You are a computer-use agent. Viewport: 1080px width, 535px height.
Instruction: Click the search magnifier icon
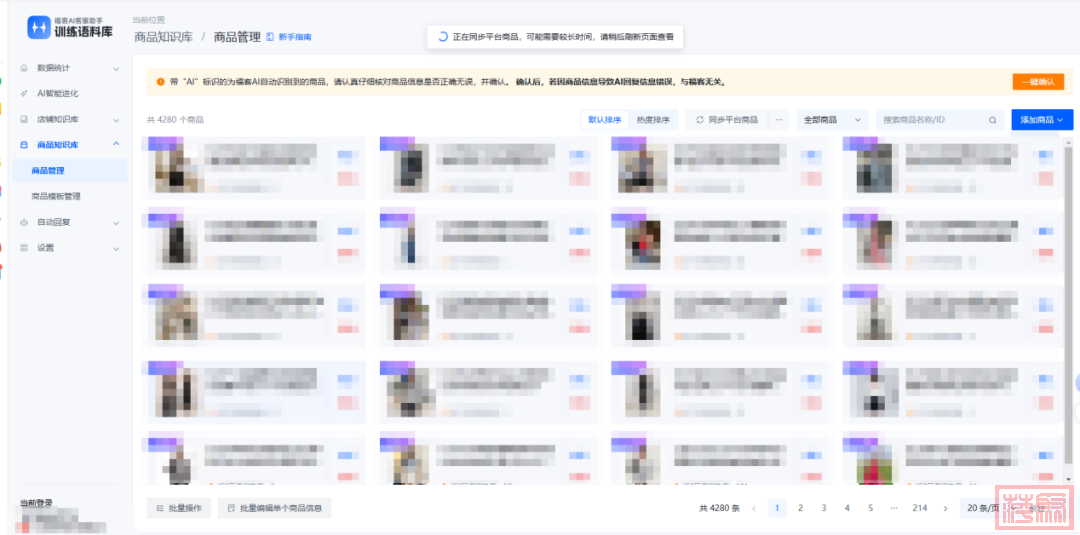pyautogui.click(x=992, y=120)
